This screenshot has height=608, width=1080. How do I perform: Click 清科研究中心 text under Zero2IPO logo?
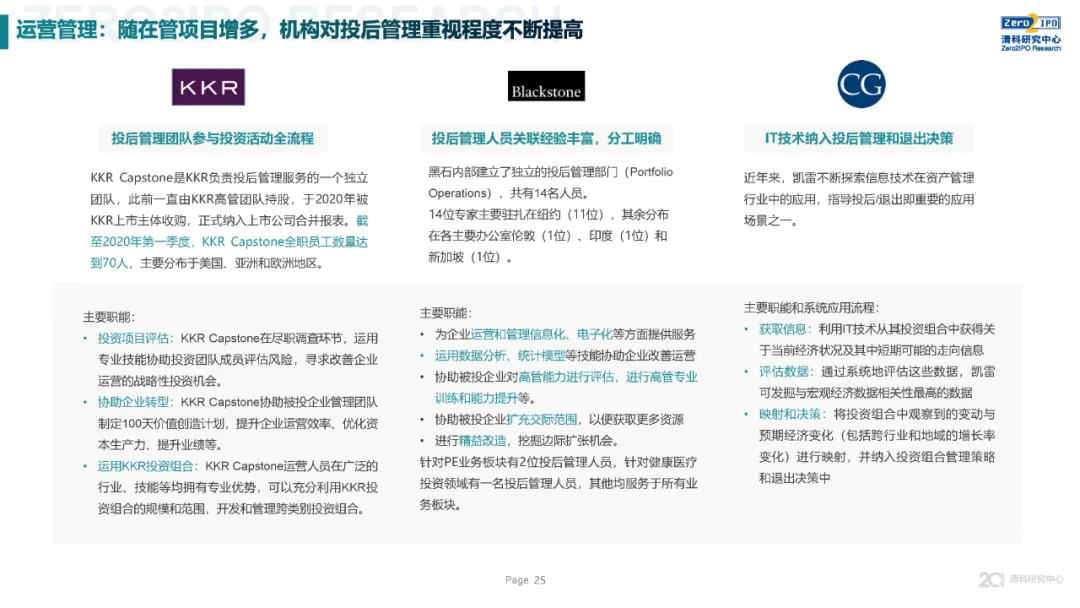pyautogui.click(x=1030, y=40)
